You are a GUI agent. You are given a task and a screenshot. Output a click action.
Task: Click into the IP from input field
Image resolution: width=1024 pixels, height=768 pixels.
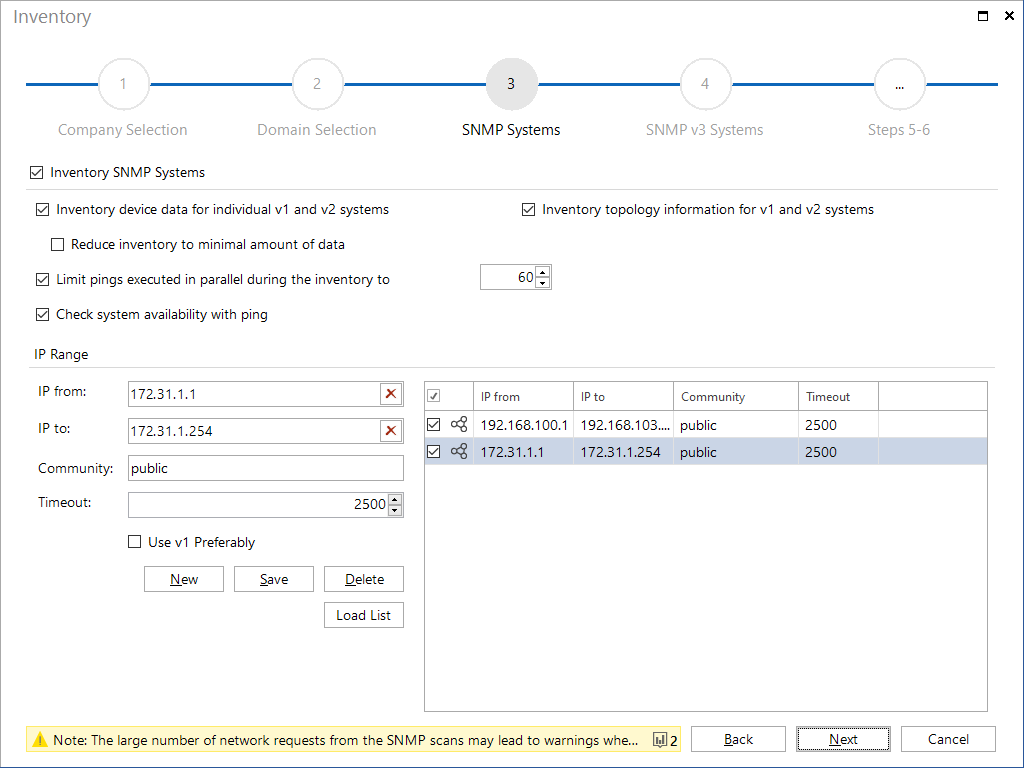[x=254, y=394]
